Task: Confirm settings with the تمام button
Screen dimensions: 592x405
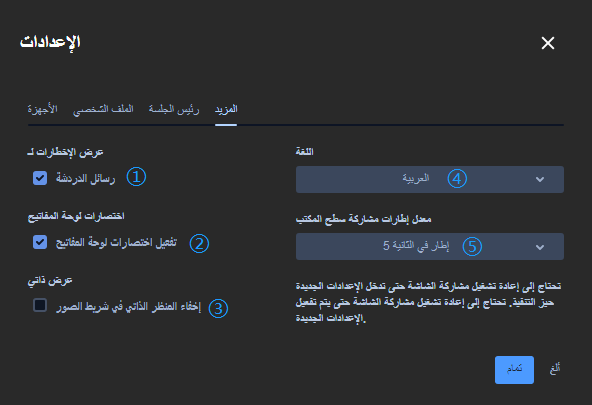Action: [514, 370]
